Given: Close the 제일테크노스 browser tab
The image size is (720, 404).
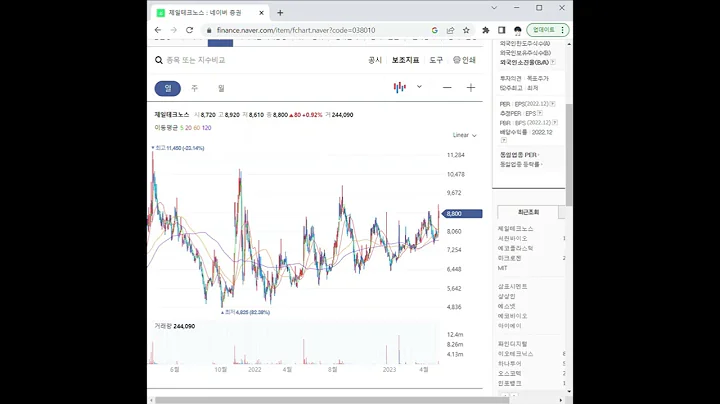Looking at the screenshot, I should tap(261, 13).
